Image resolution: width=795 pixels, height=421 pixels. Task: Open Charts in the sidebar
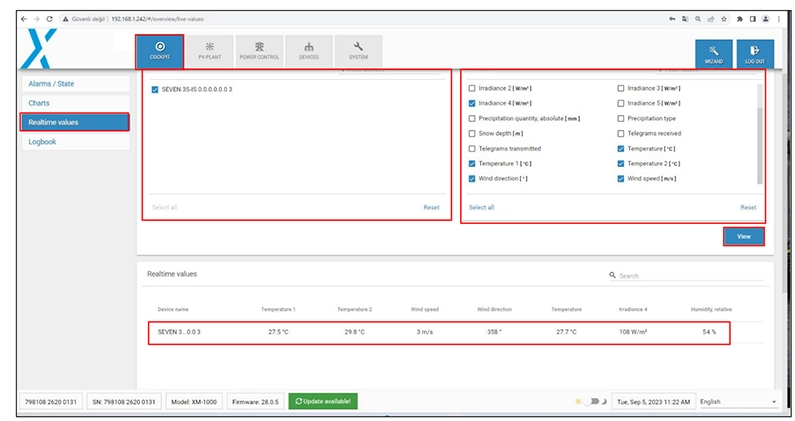[x=75, y=103]
